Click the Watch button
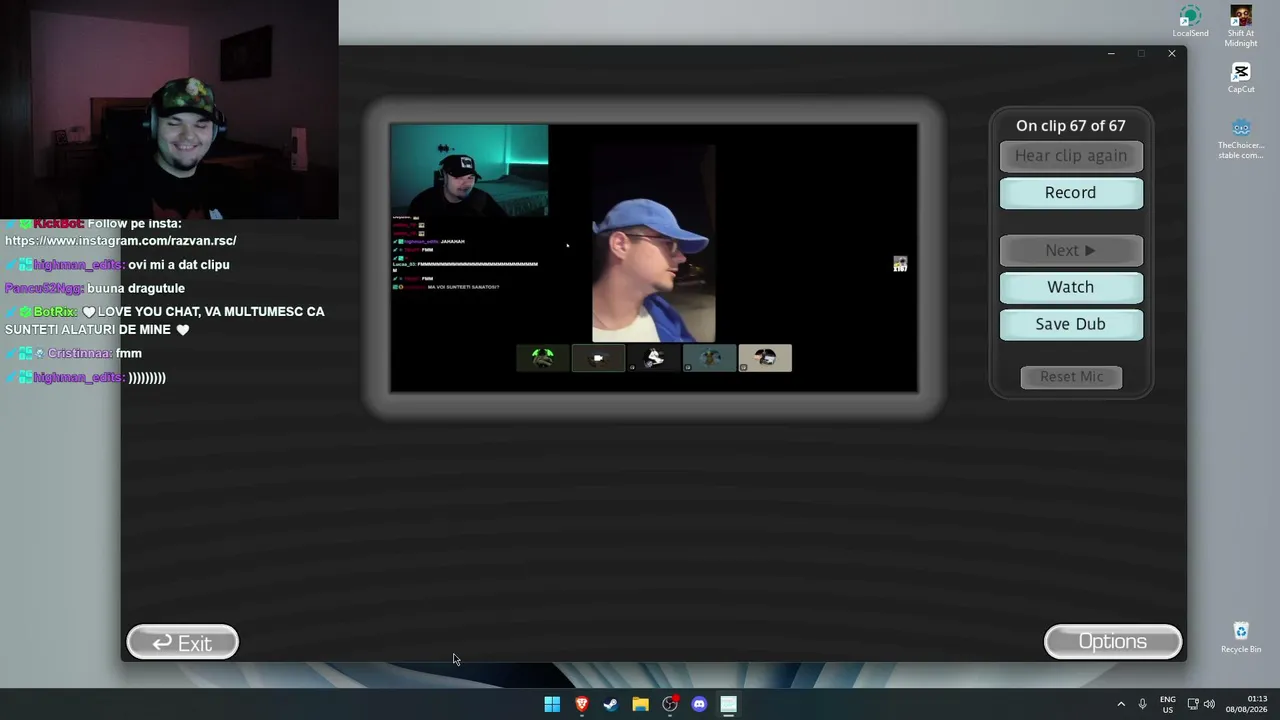 pyautogui.click(x=1071, y=287)
